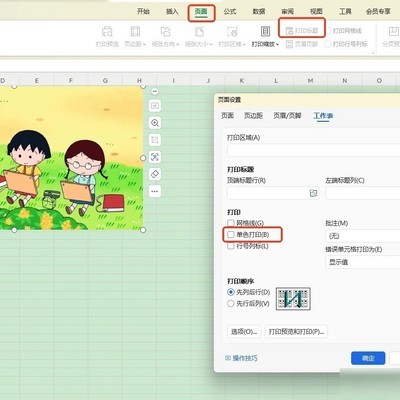Click the magnifier zoom icon beside picture
The image size is (400, 400).
155,123
